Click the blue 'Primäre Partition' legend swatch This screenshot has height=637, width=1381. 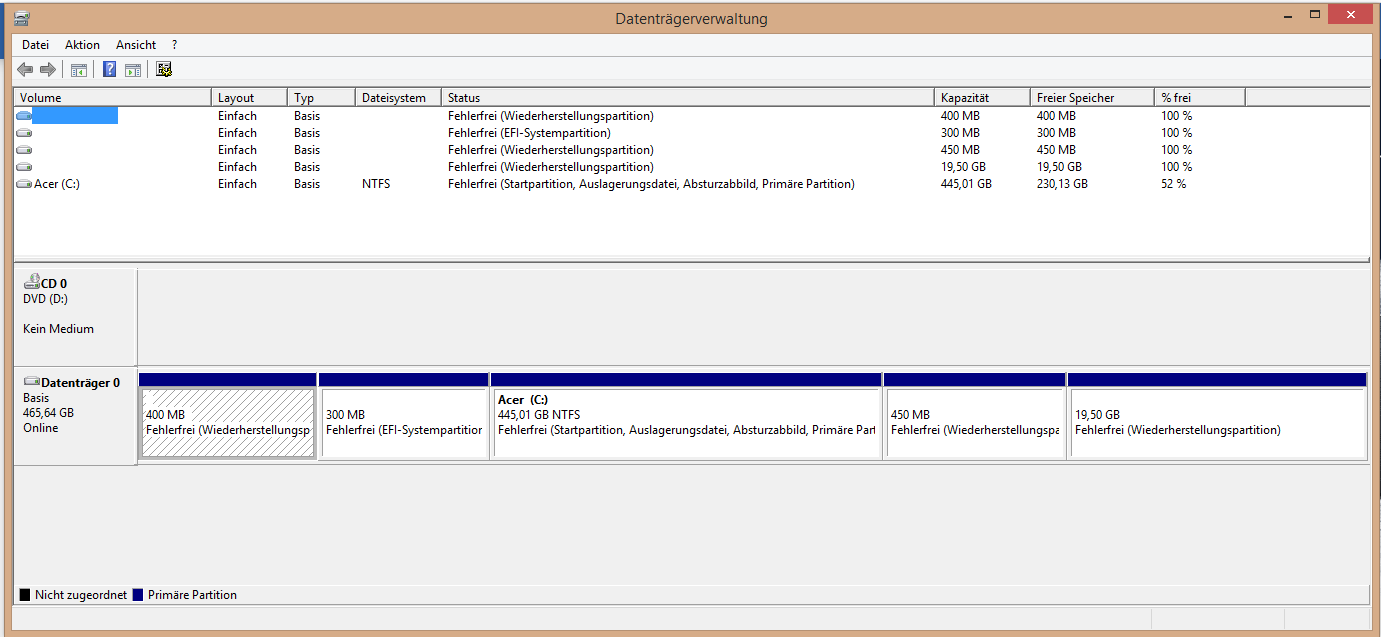coord(138,595)
